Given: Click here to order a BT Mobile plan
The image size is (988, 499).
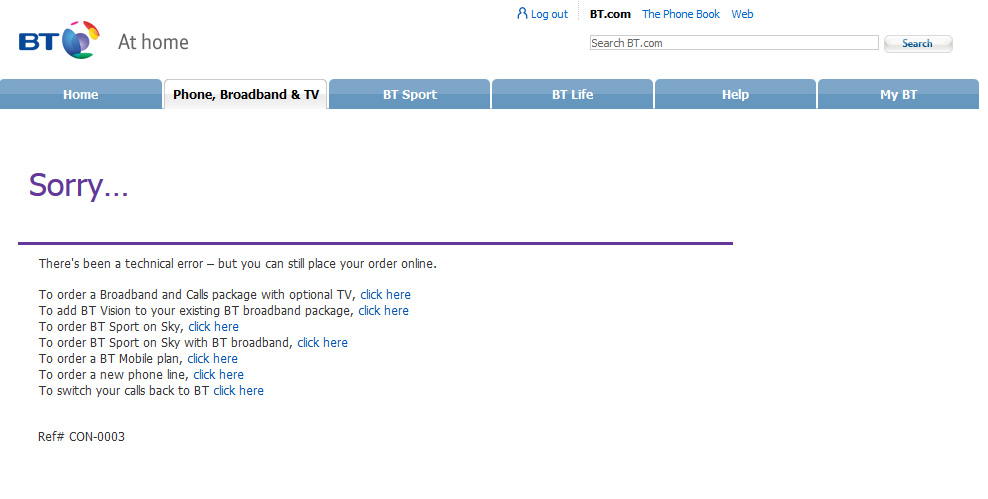Looking at the screenshot, I should pyautogui.click(x=212, y=358).
